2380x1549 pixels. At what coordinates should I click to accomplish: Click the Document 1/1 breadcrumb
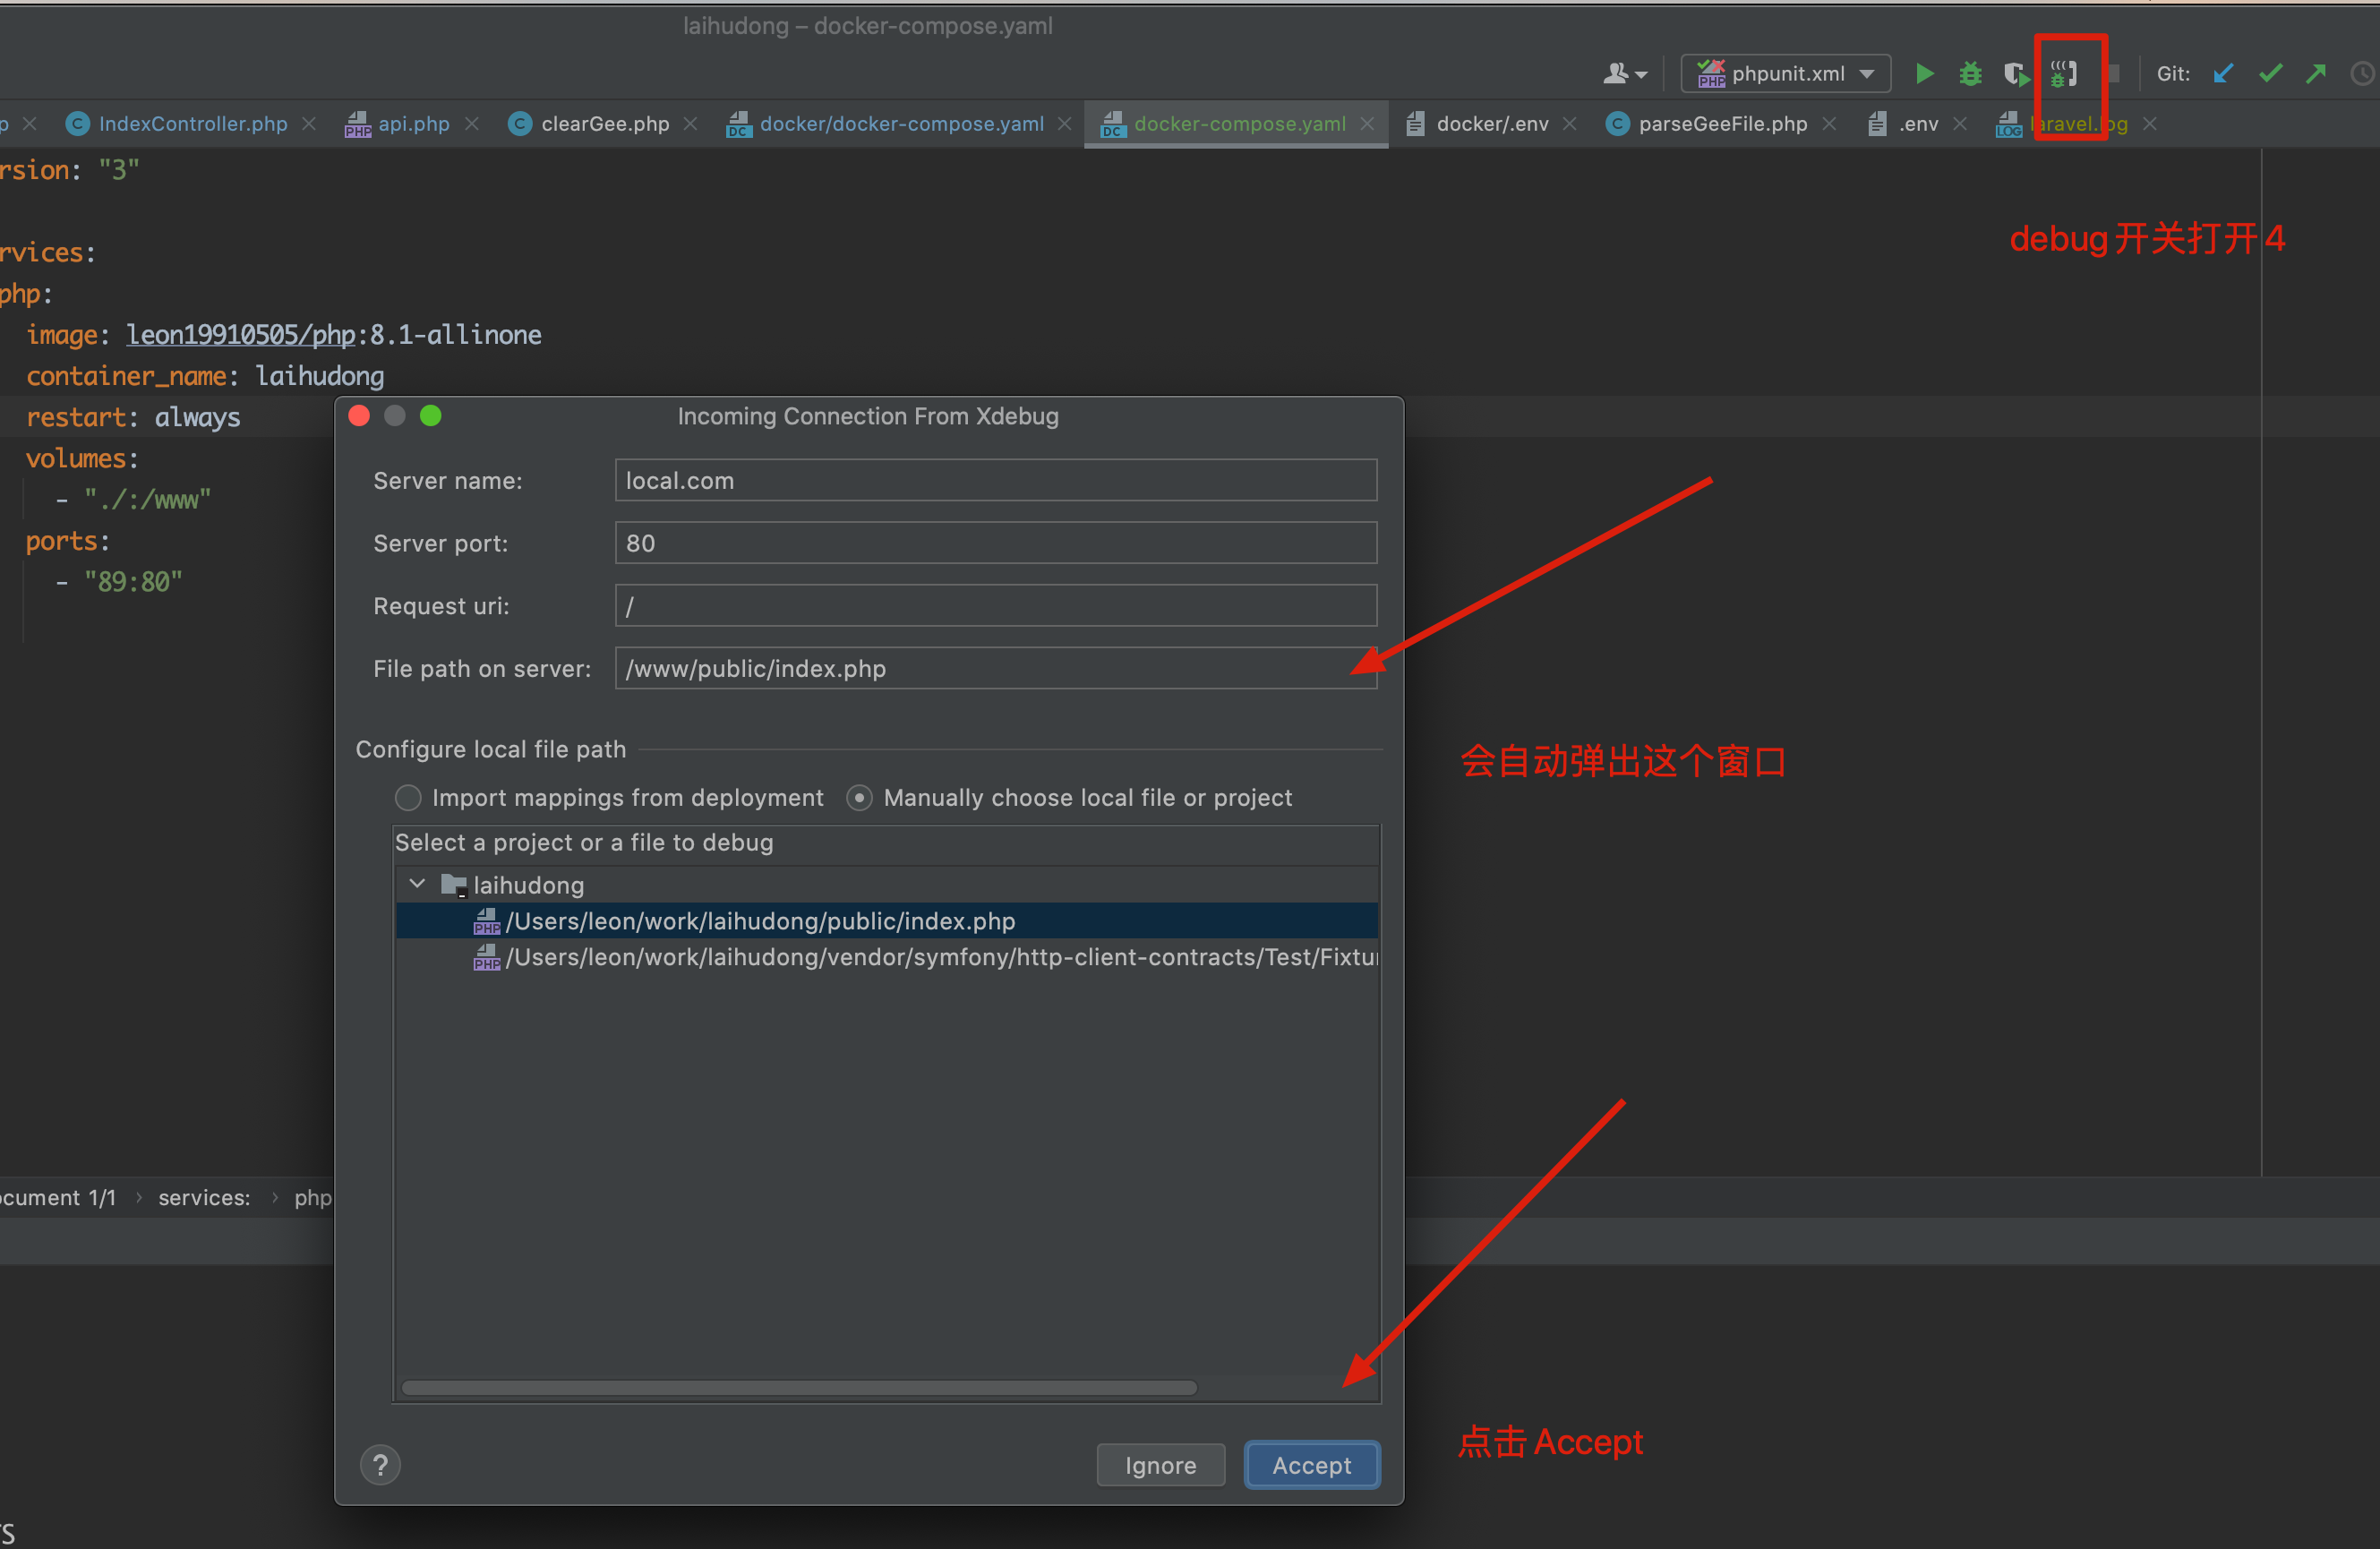coord(57,1197)
